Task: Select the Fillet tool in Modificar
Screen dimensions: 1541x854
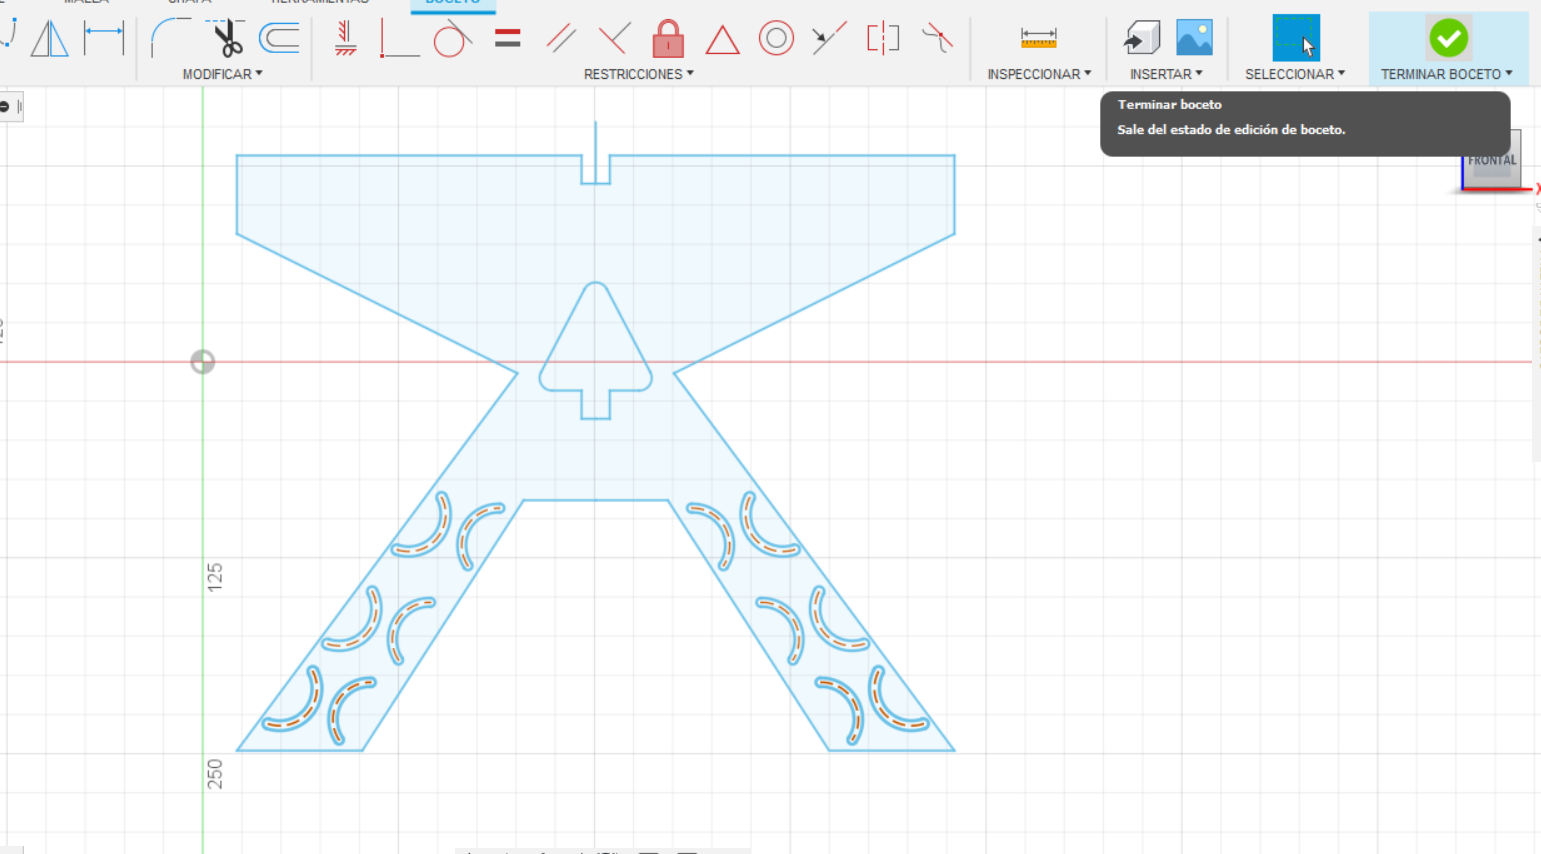Action: click(x=170, y=38)
